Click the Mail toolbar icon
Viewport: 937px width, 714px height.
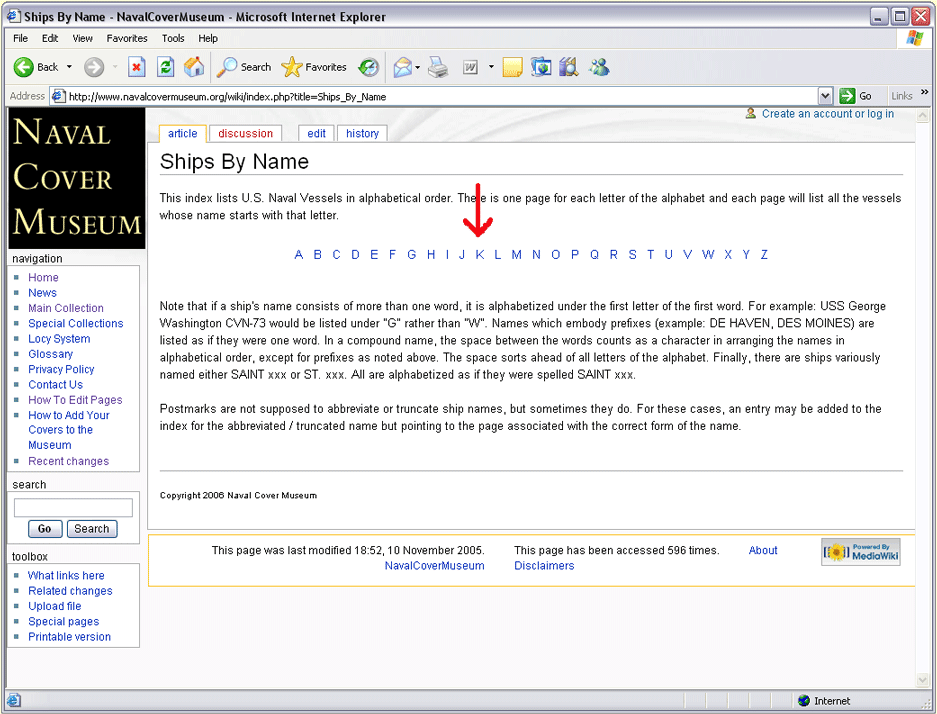tap(402, 67)
